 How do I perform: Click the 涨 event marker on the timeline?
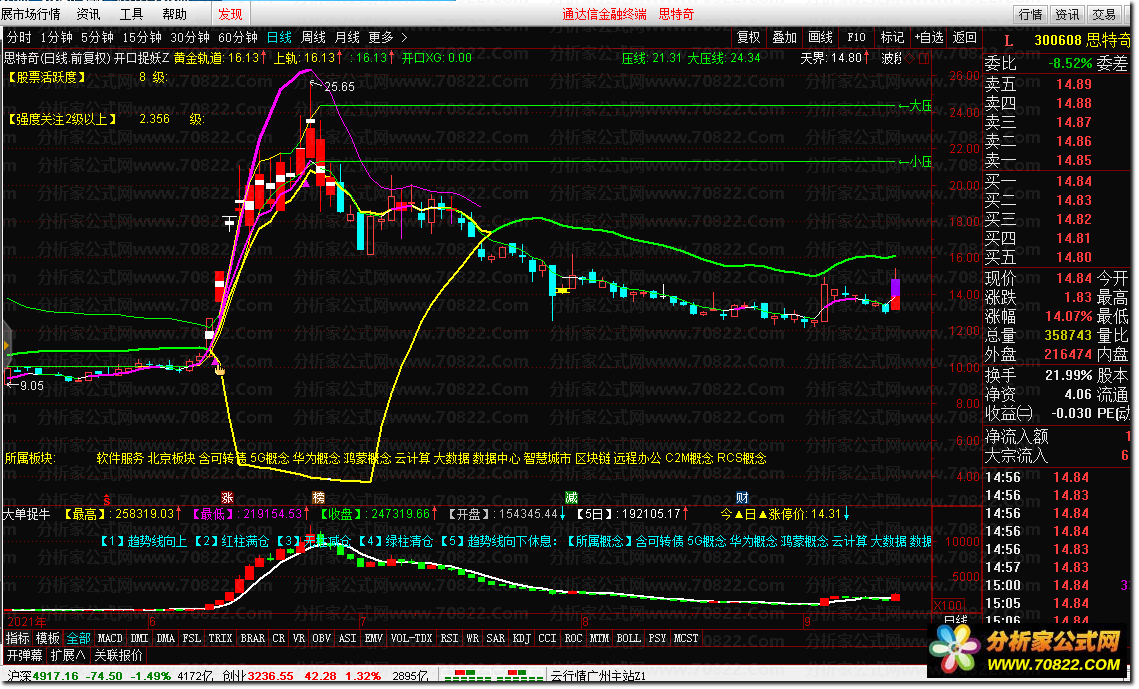(227, 498)
